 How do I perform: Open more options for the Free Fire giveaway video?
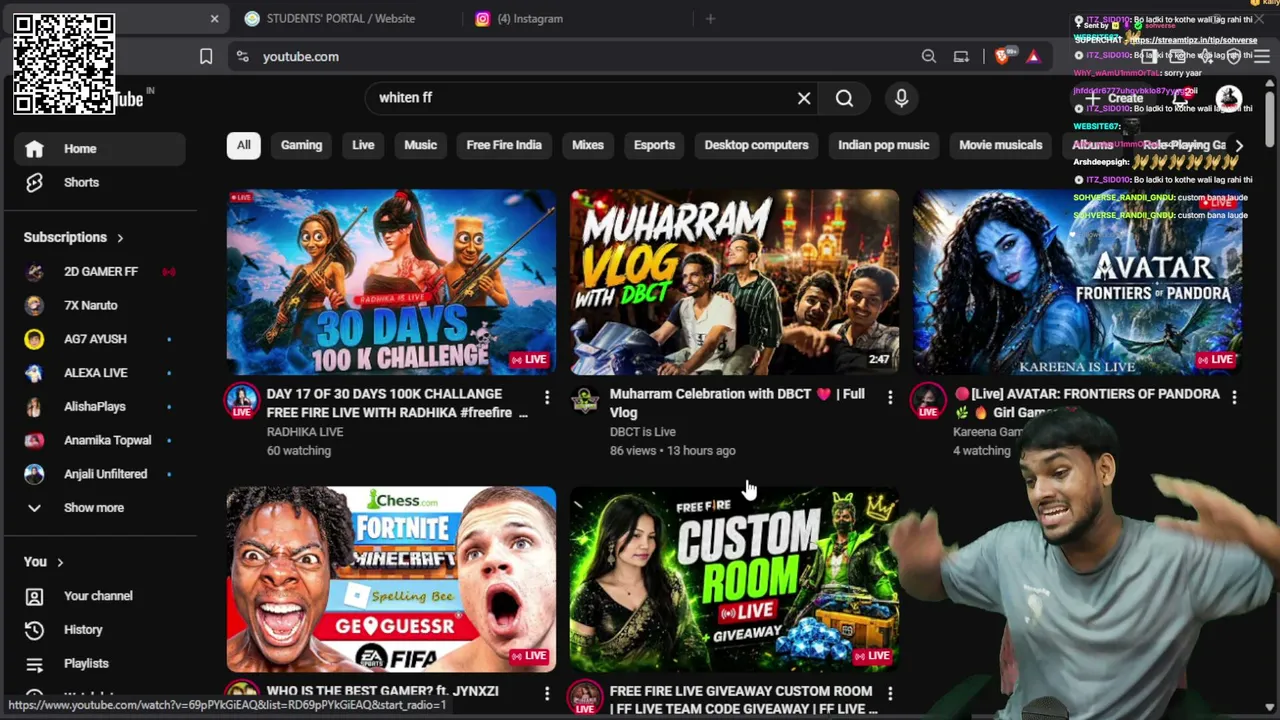coord(890,693)
